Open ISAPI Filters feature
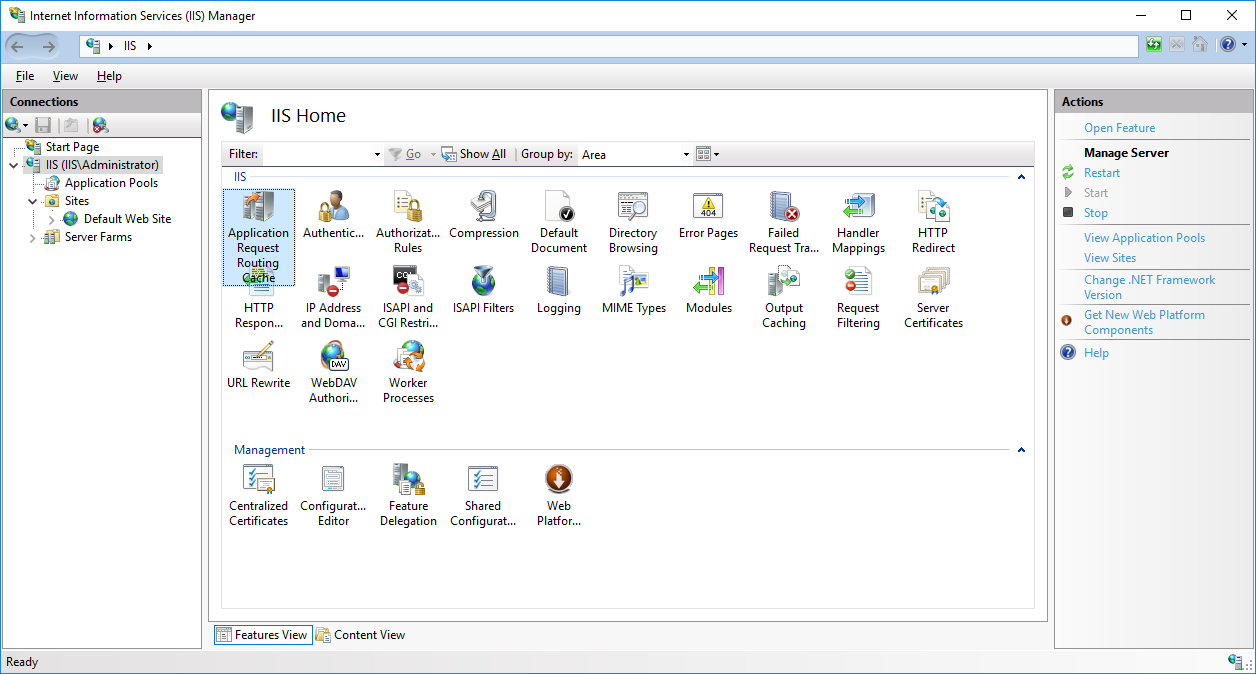 click(x=484, y=291)
